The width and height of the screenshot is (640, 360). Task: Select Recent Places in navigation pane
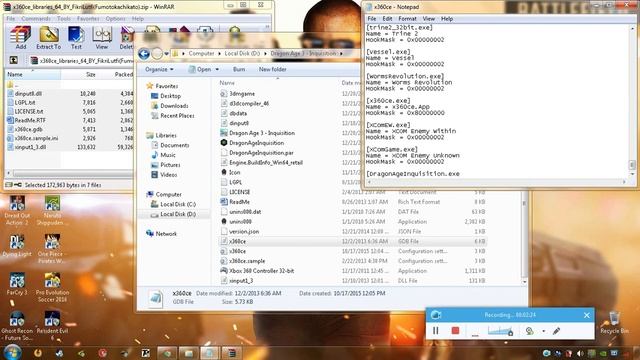pyautogui.click(x=173, y=116)
